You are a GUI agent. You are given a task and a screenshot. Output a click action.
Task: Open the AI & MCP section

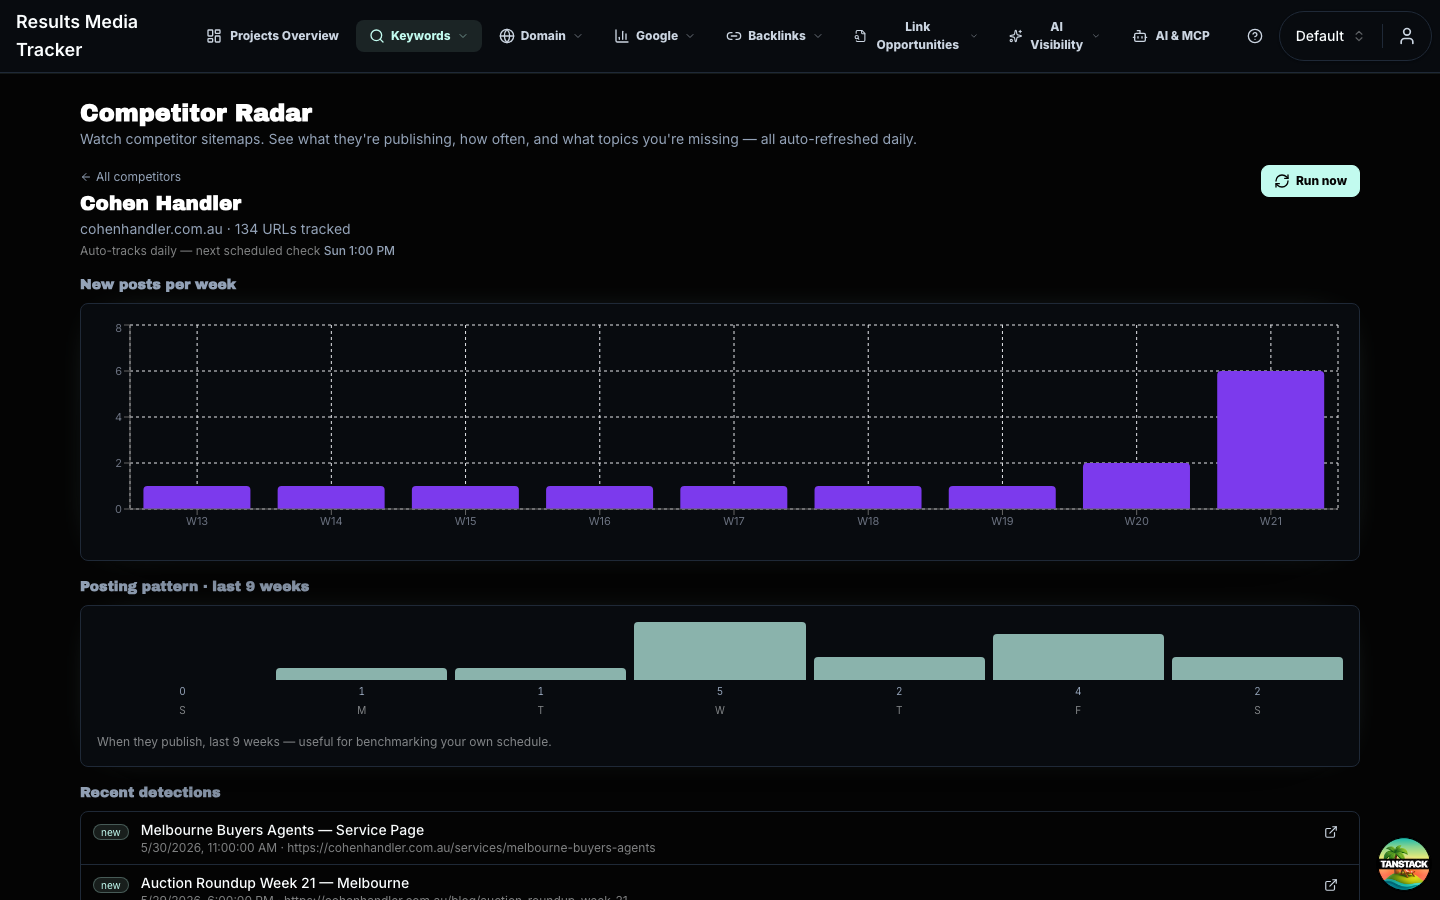(1171, 36)
